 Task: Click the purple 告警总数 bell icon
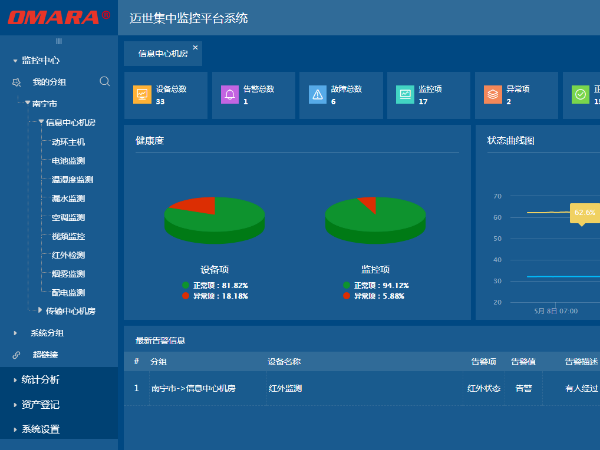pyautogui.click(x=229, y=95)
